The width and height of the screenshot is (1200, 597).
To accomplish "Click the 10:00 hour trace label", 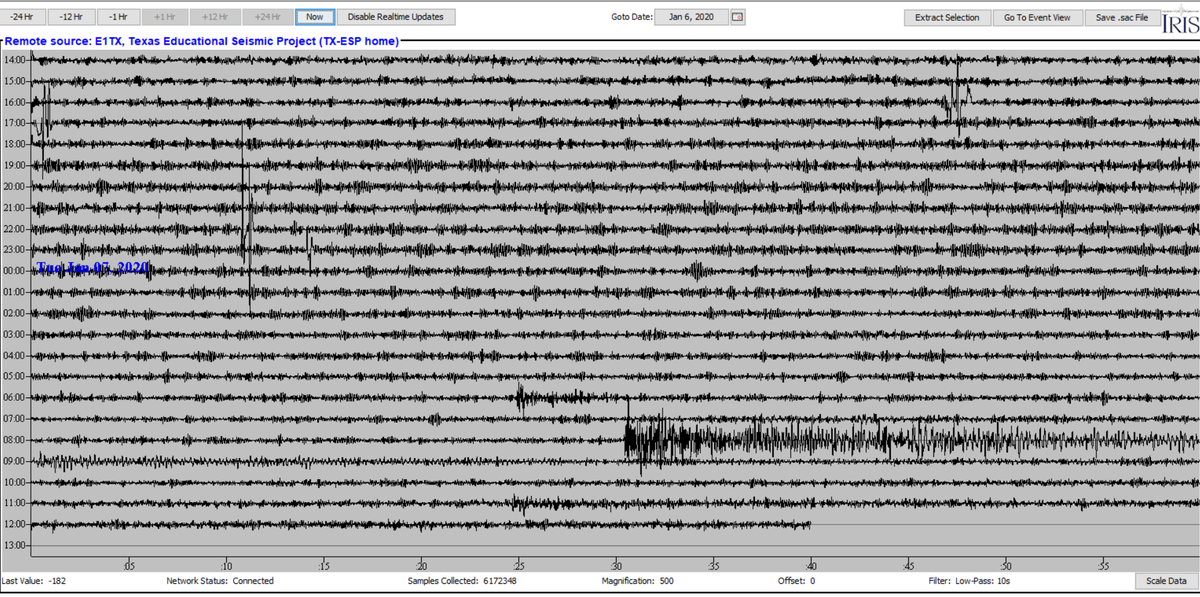I will [15, 482].
